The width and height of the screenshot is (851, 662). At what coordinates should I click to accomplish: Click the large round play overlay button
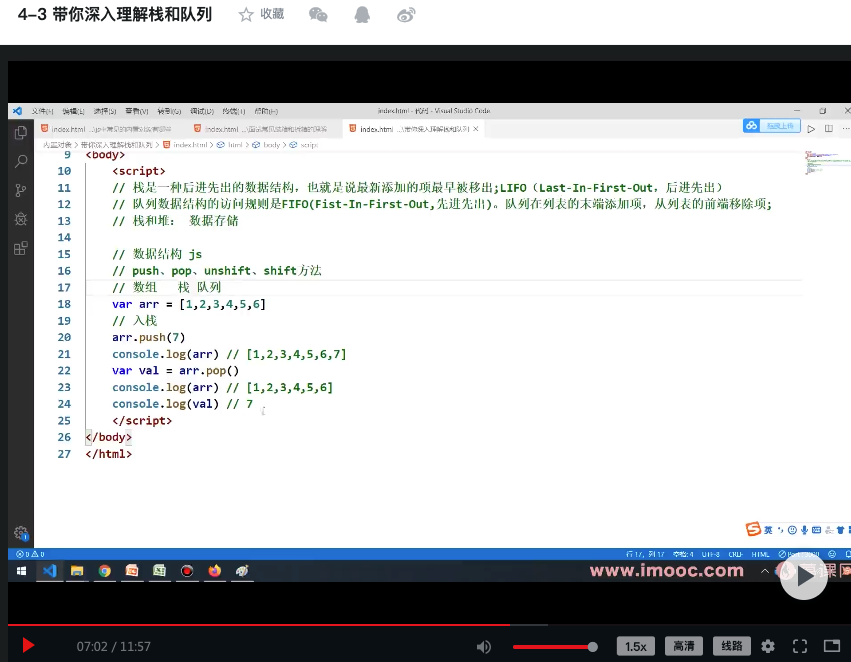pos(804,576)
